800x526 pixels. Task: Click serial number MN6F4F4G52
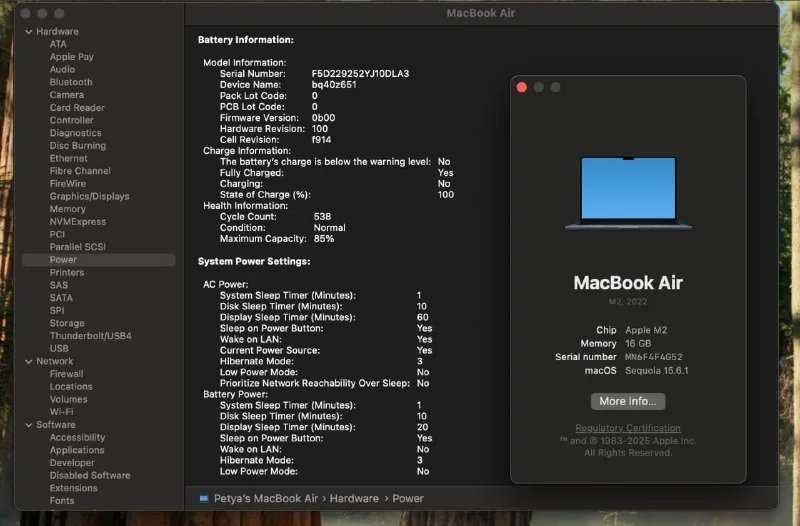654,357
